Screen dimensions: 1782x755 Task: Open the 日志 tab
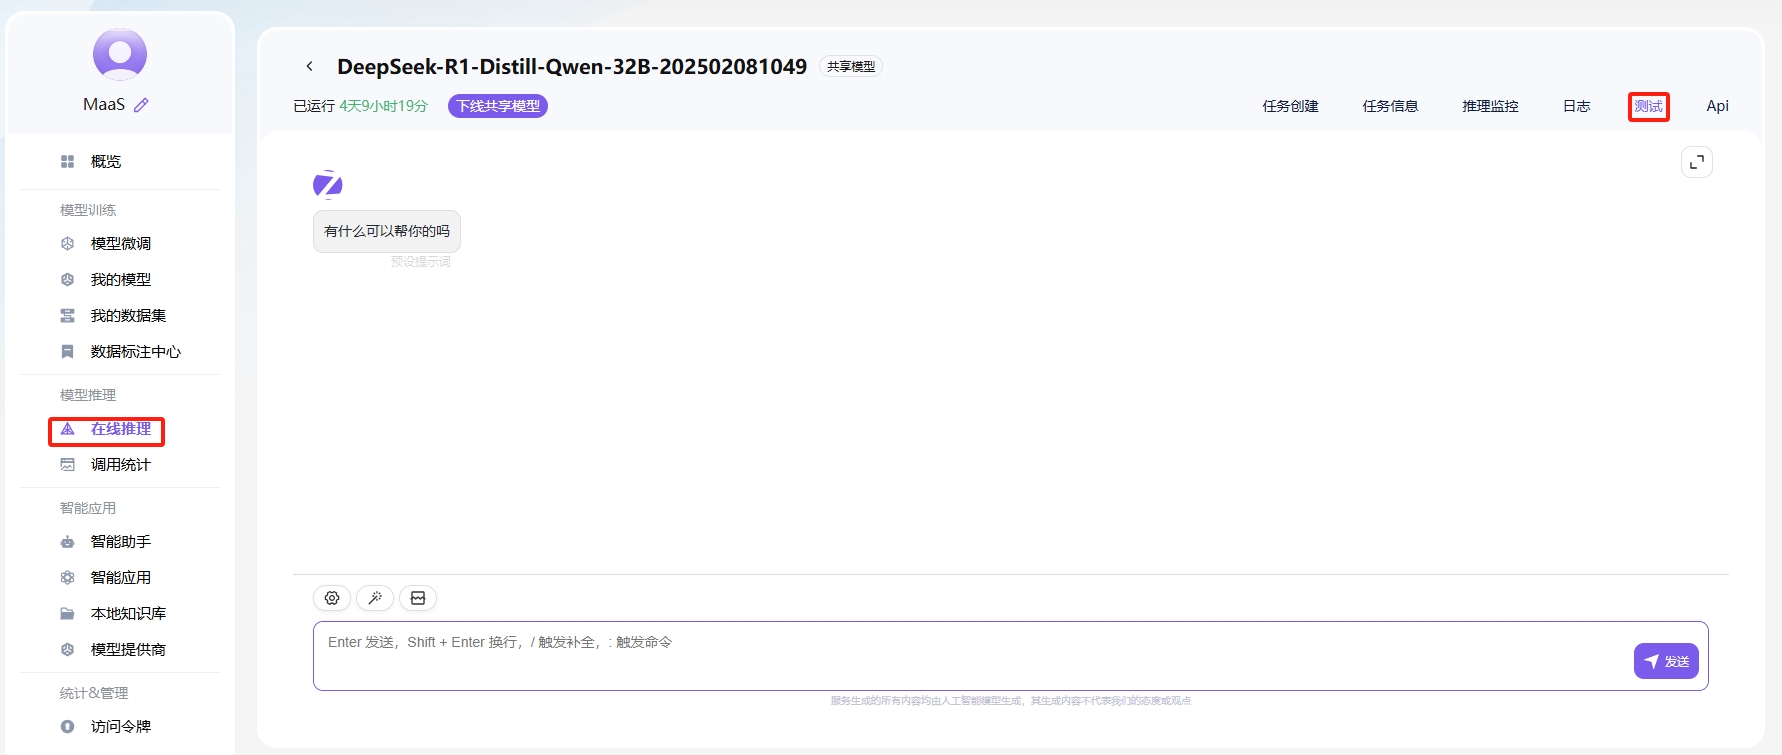(x=1576, y=106)
